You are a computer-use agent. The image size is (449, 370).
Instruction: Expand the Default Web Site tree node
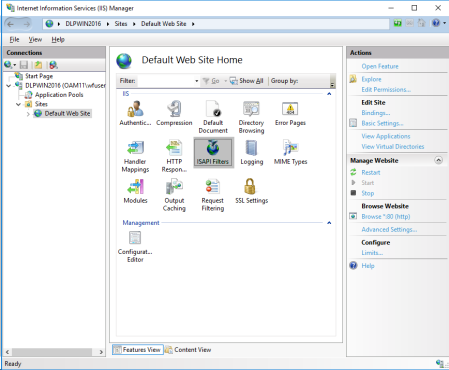(28, 114)
